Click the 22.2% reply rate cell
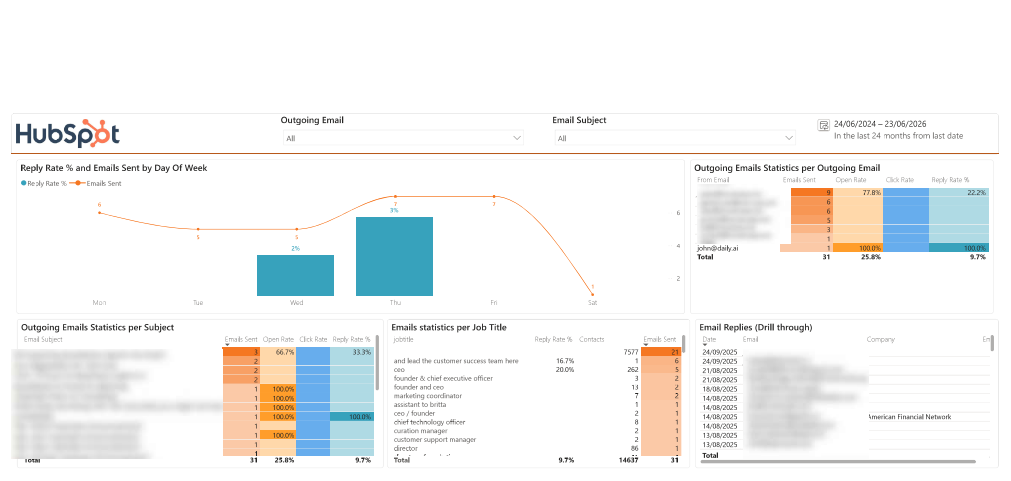 959,192
